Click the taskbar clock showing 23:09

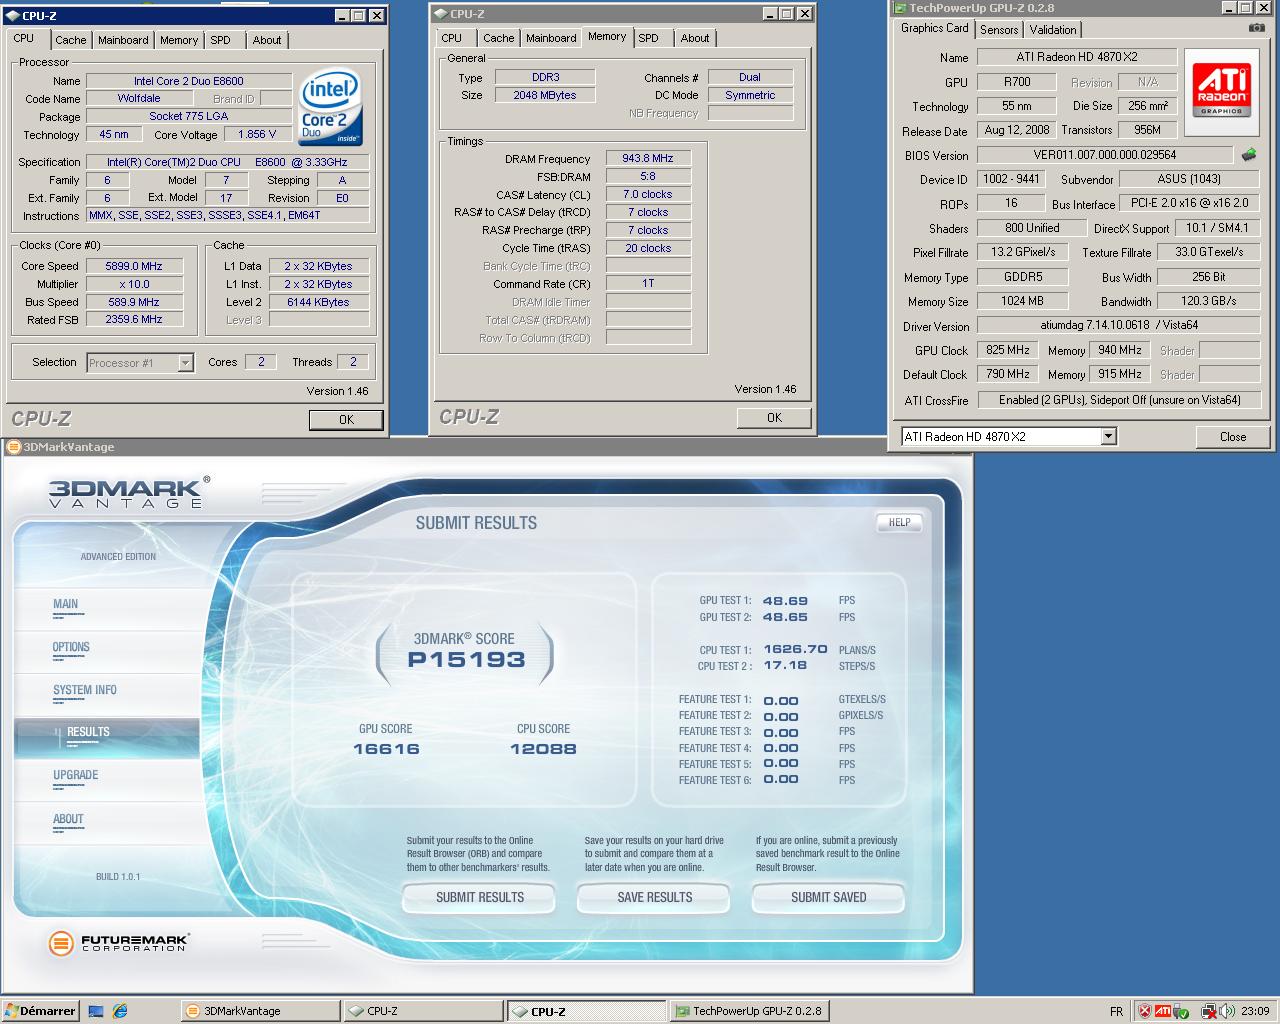point(1255,1011)
